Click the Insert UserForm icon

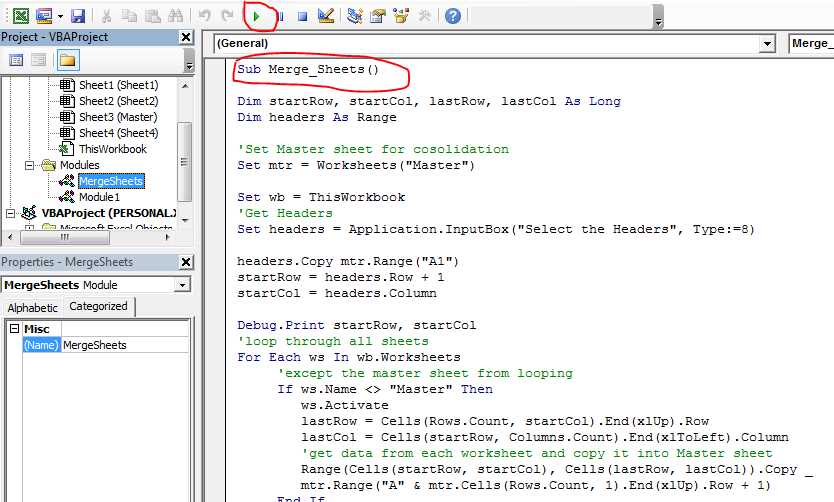(x=44, y=16)
